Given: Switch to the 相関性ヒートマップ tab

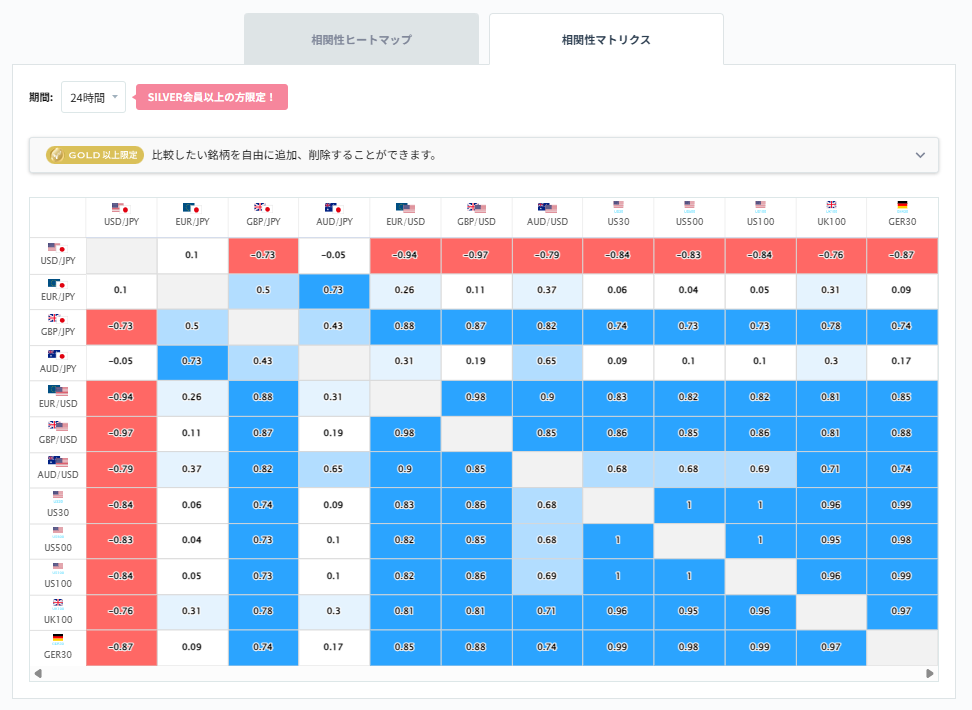Looking at the screenshot, I should click(361, 39).
